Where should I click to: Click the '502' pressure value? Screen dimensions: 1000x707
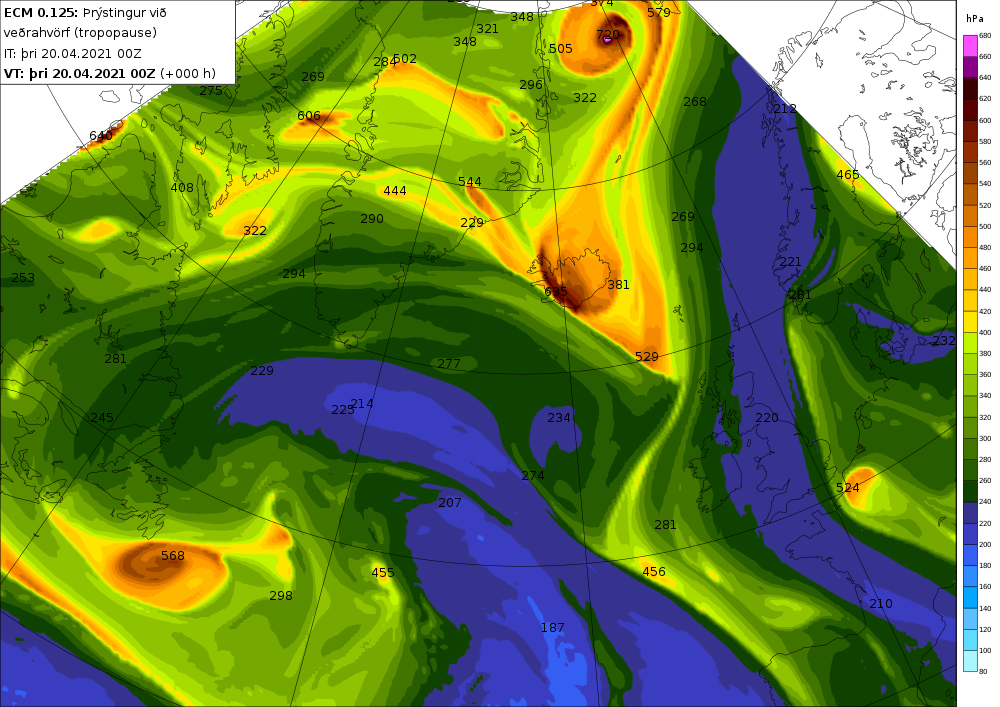coord(405,59)
